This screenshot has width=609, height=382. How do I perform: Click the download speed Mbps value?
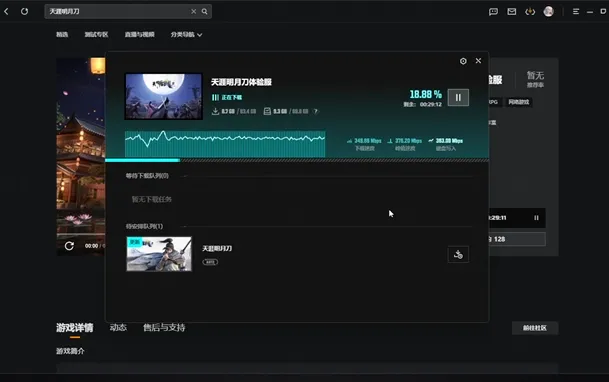[x=367, y=141]
